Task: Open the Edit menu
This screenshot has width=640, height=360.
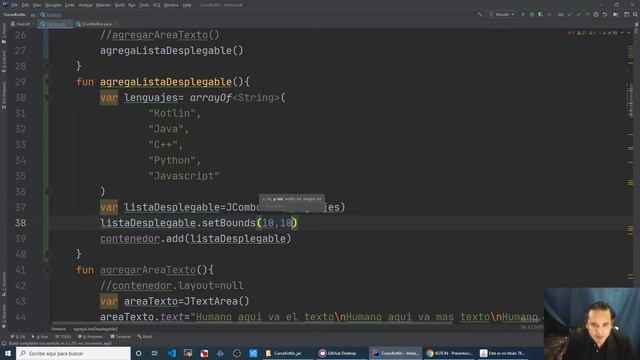Action: (25, 5)
